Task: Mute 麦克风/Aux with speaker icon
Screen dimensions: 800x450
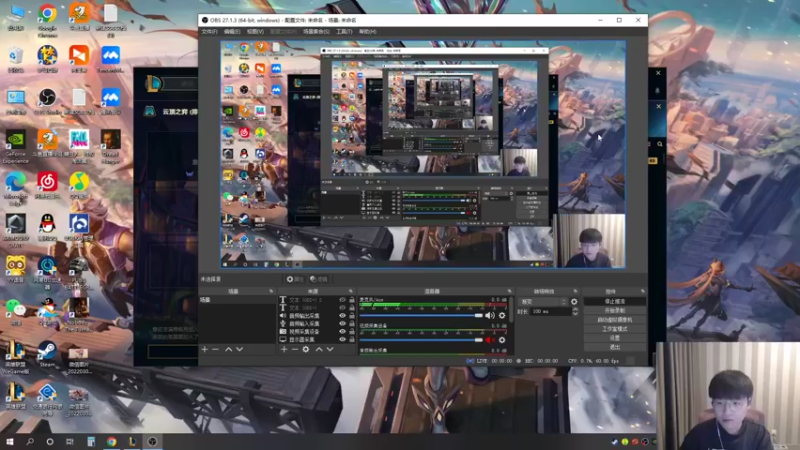Action: coord(490,315)
